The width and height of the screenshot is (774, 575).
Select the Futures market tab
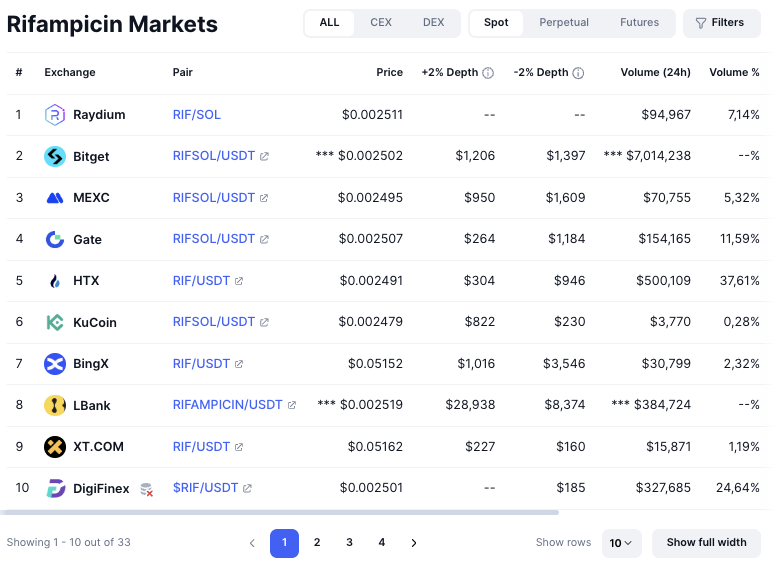click(x=639, y=22)
